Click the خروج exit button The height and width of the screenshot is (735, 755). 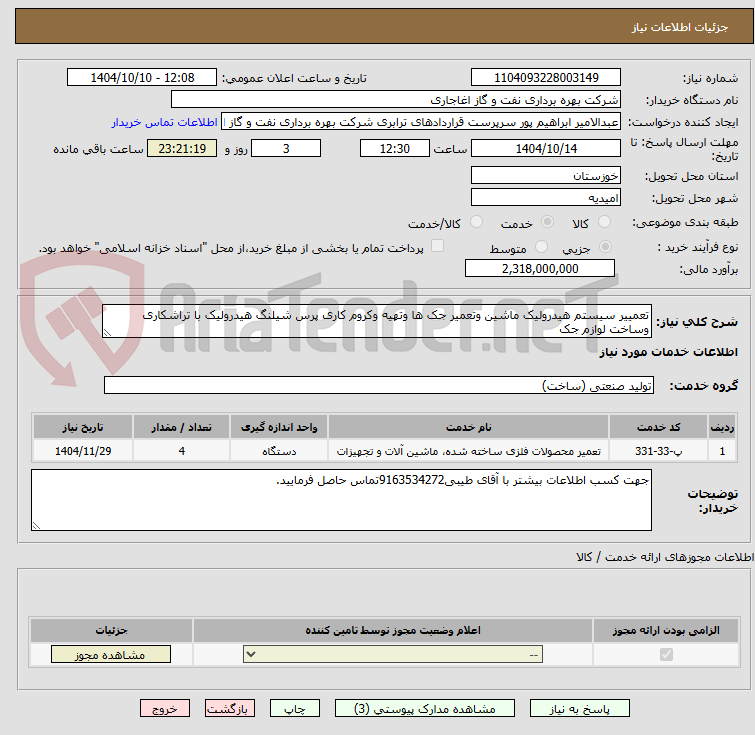coord(165,709)
